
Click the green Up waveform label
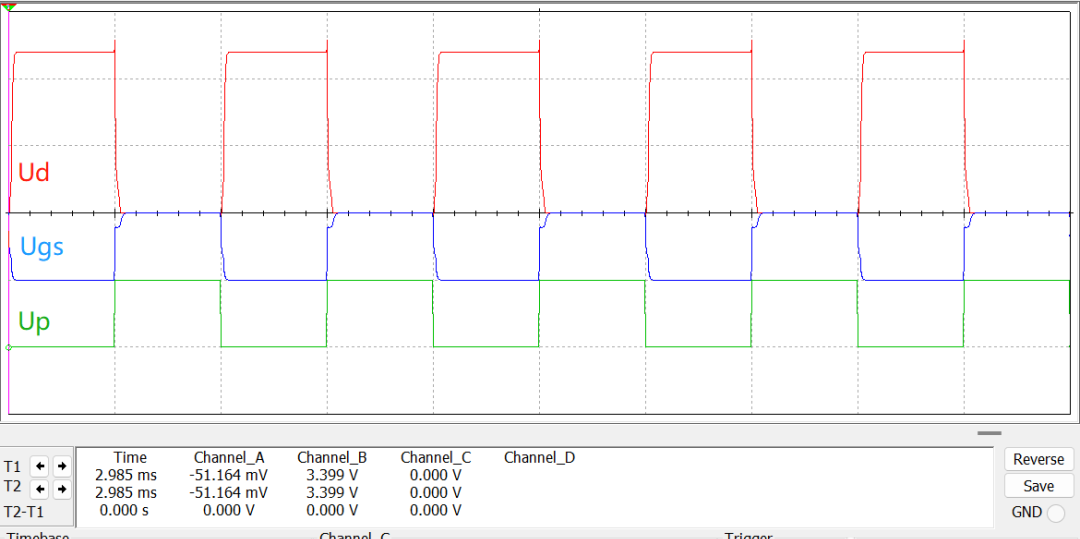pos(34,322)
